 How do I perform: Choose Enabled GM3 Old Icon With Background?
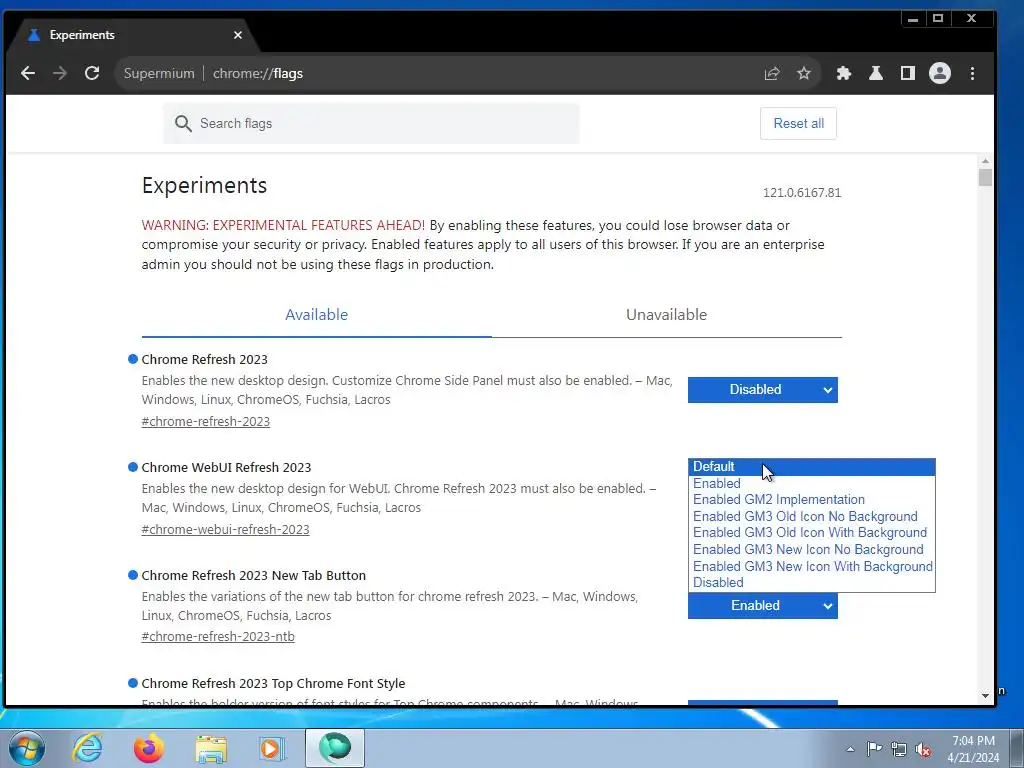[812, 533]
